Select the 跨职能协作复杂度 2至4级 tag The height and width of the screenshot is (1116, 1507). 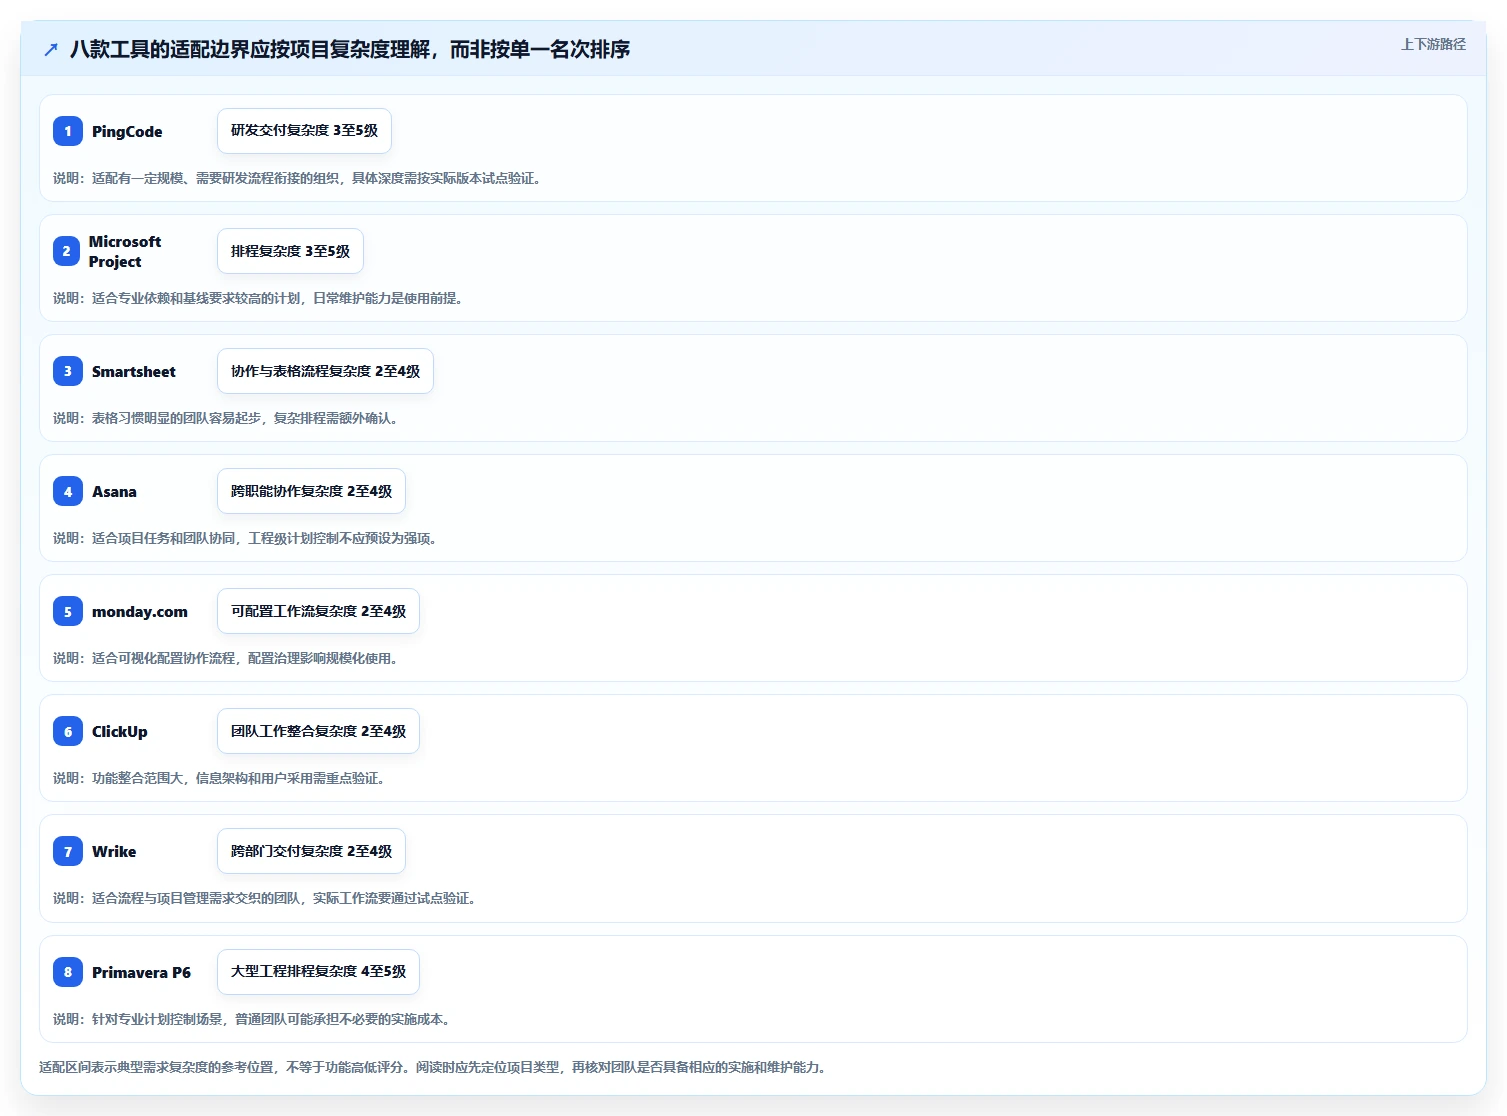click(311, 491)
